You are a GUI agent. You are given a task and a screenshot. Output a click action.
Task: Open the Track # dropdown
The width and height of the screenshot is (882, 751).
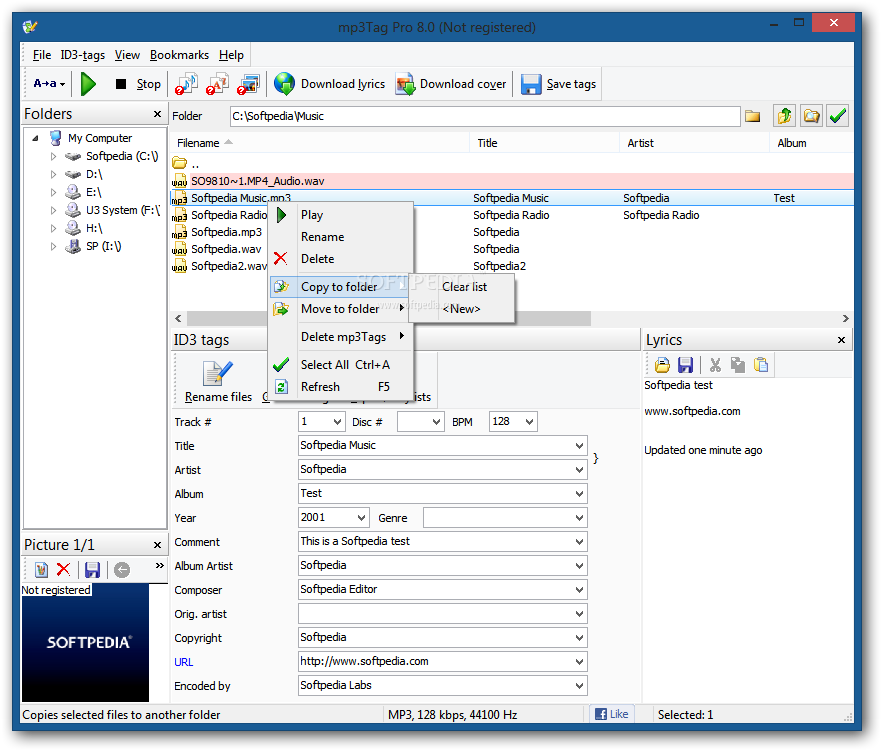[x=338, y=422]
